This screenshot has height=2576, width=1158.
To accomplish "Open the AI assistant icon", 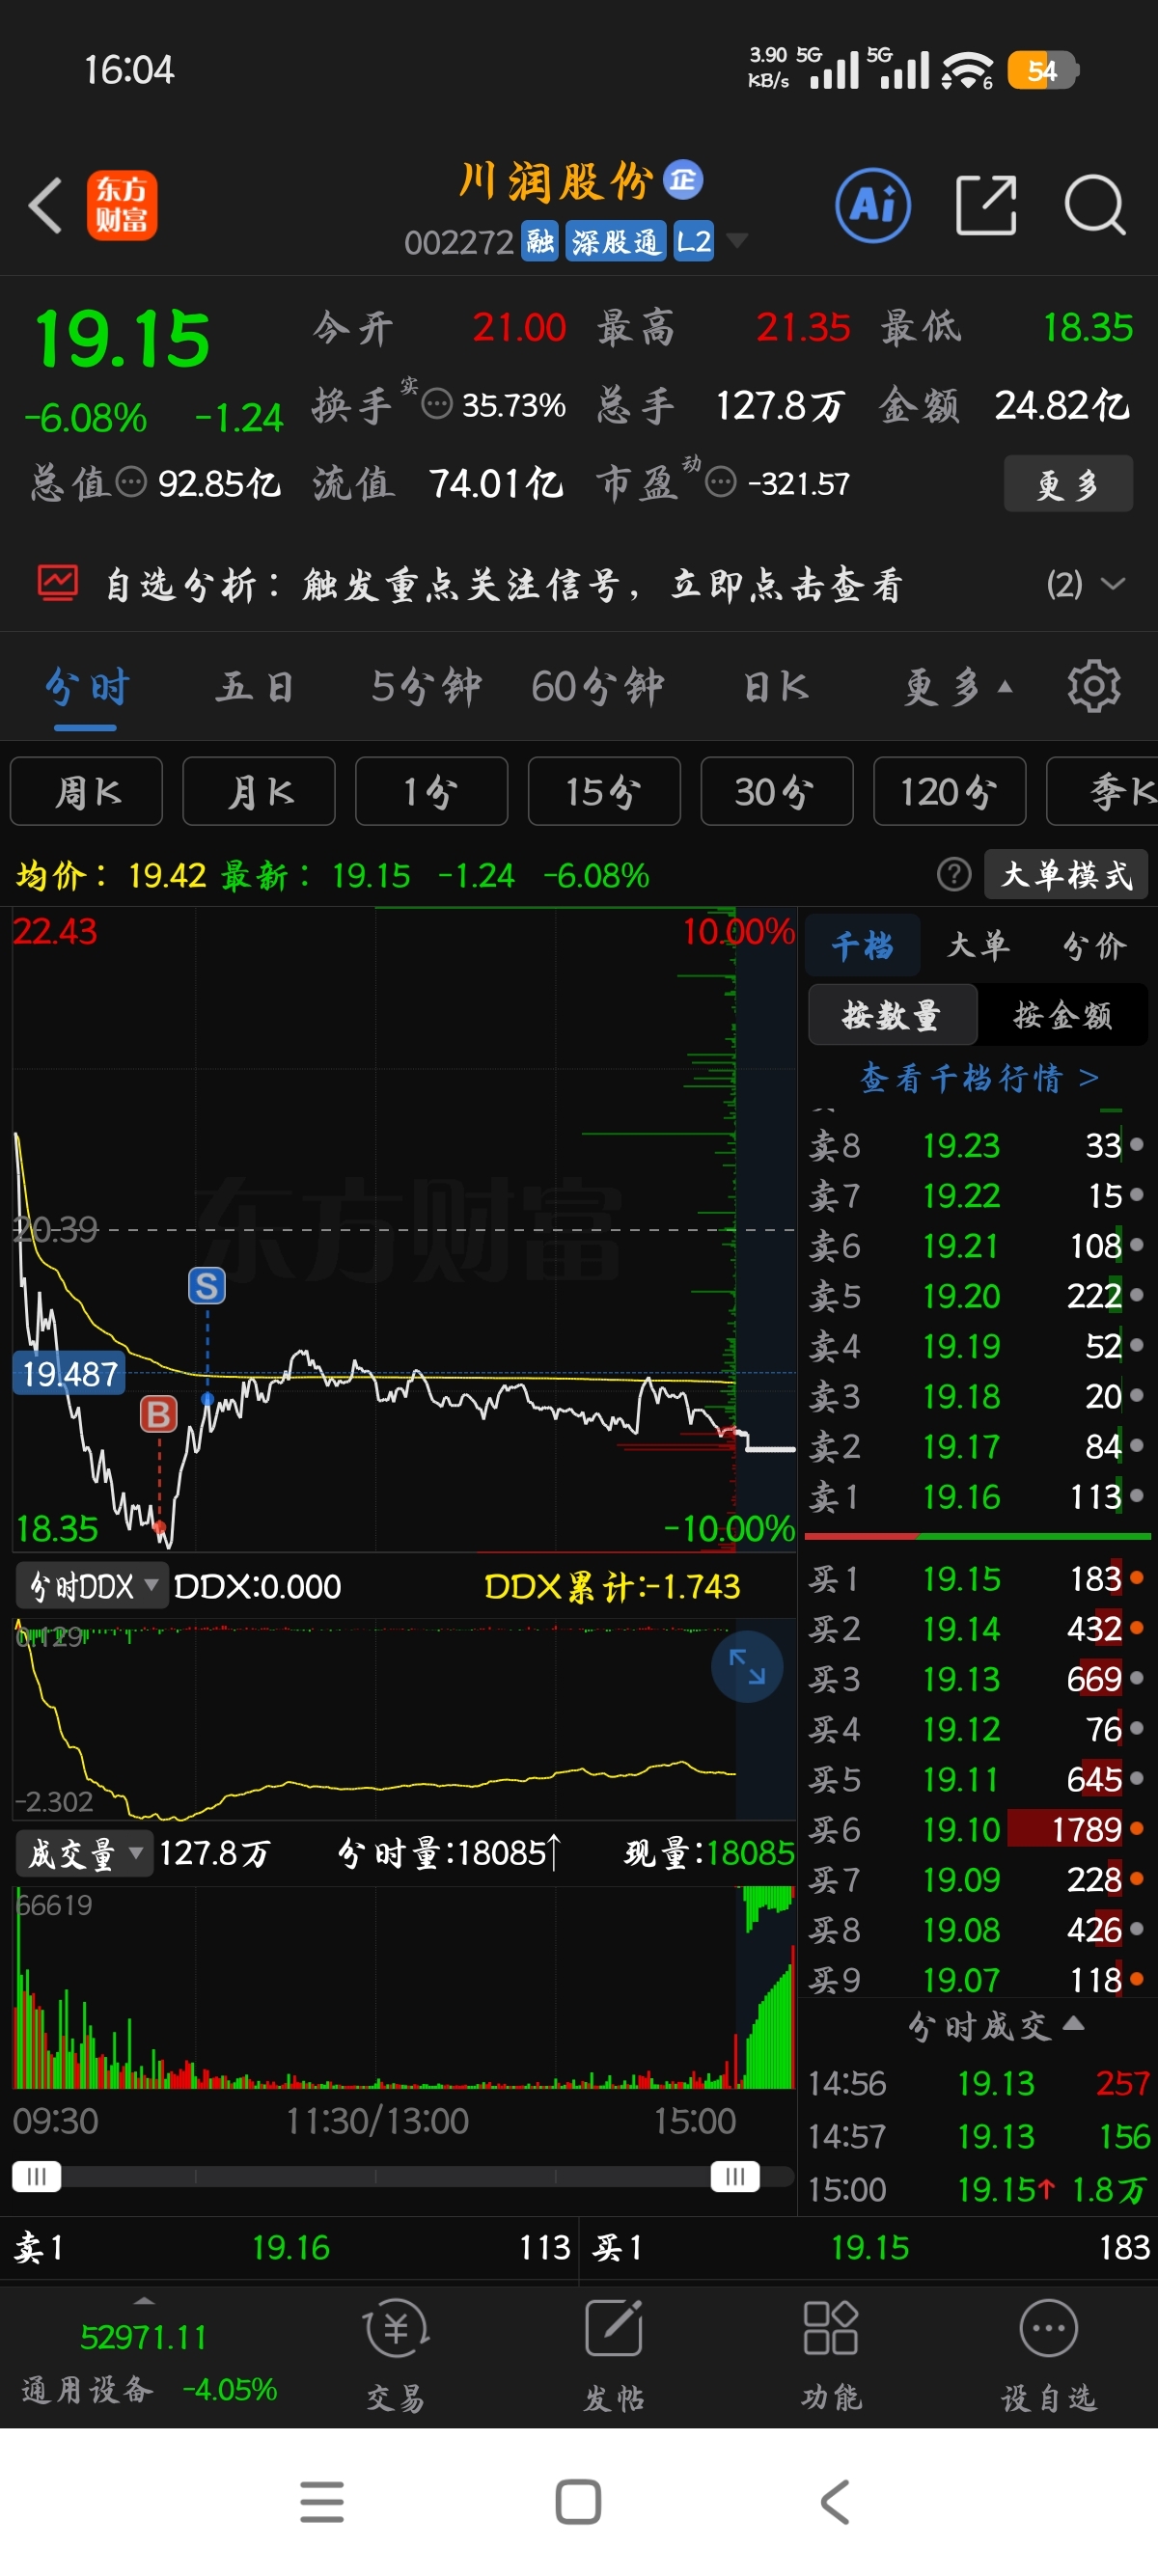I will point(873,205).
